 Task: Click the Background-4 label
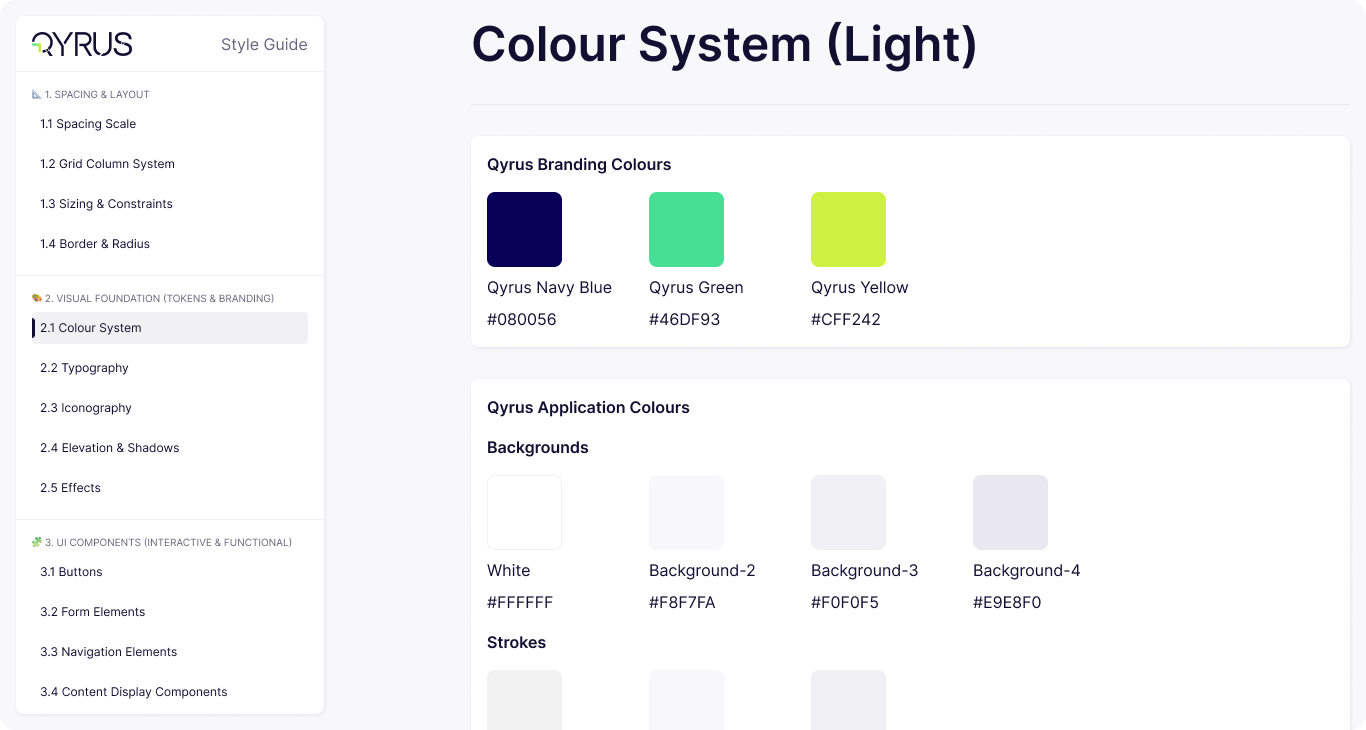click(x=1027, y=571)
